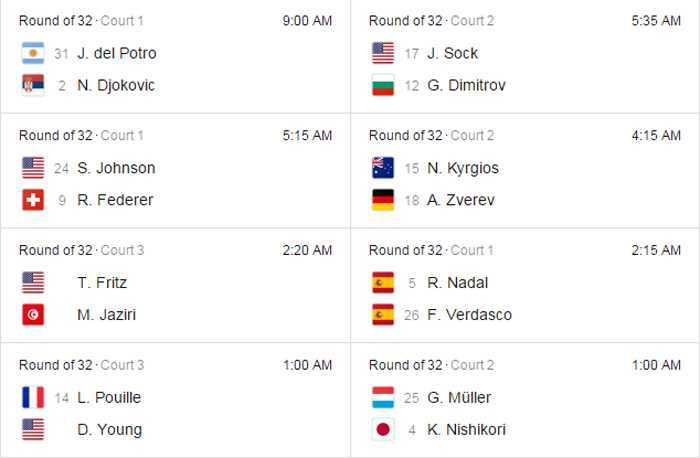The width and height of the screenshot is (700, 458).
Task: Select S. Johnson player name
Action: click(116, 168)
